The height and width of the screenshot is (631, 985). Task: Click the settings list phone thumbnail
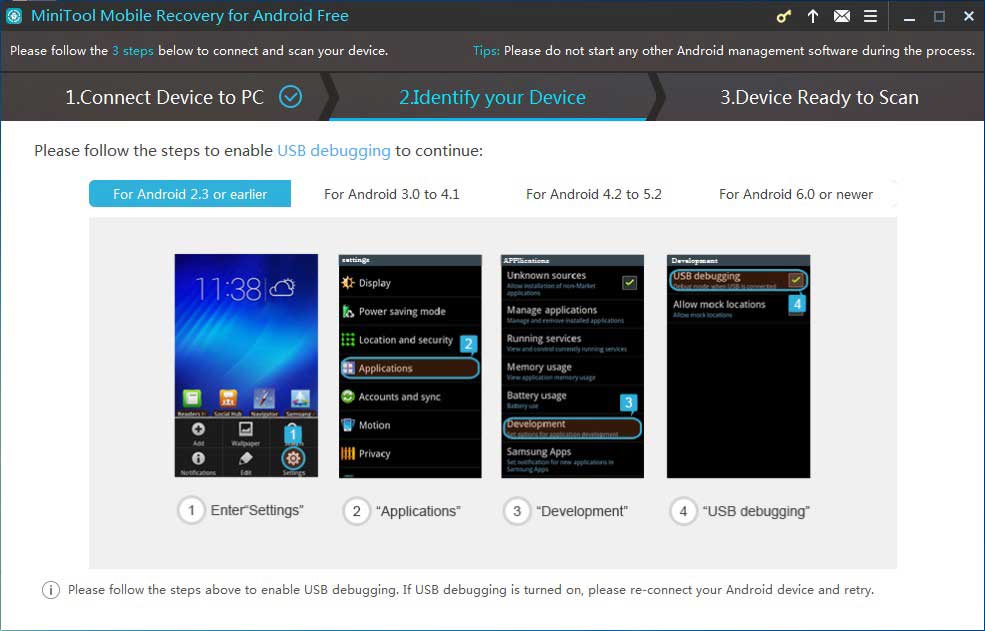click(410, 366)
